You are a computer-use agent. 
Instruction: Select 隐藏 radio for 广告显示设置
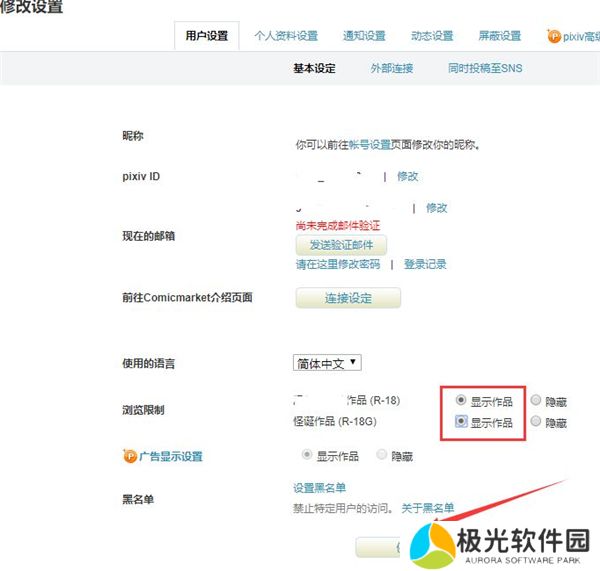point(383,456)
